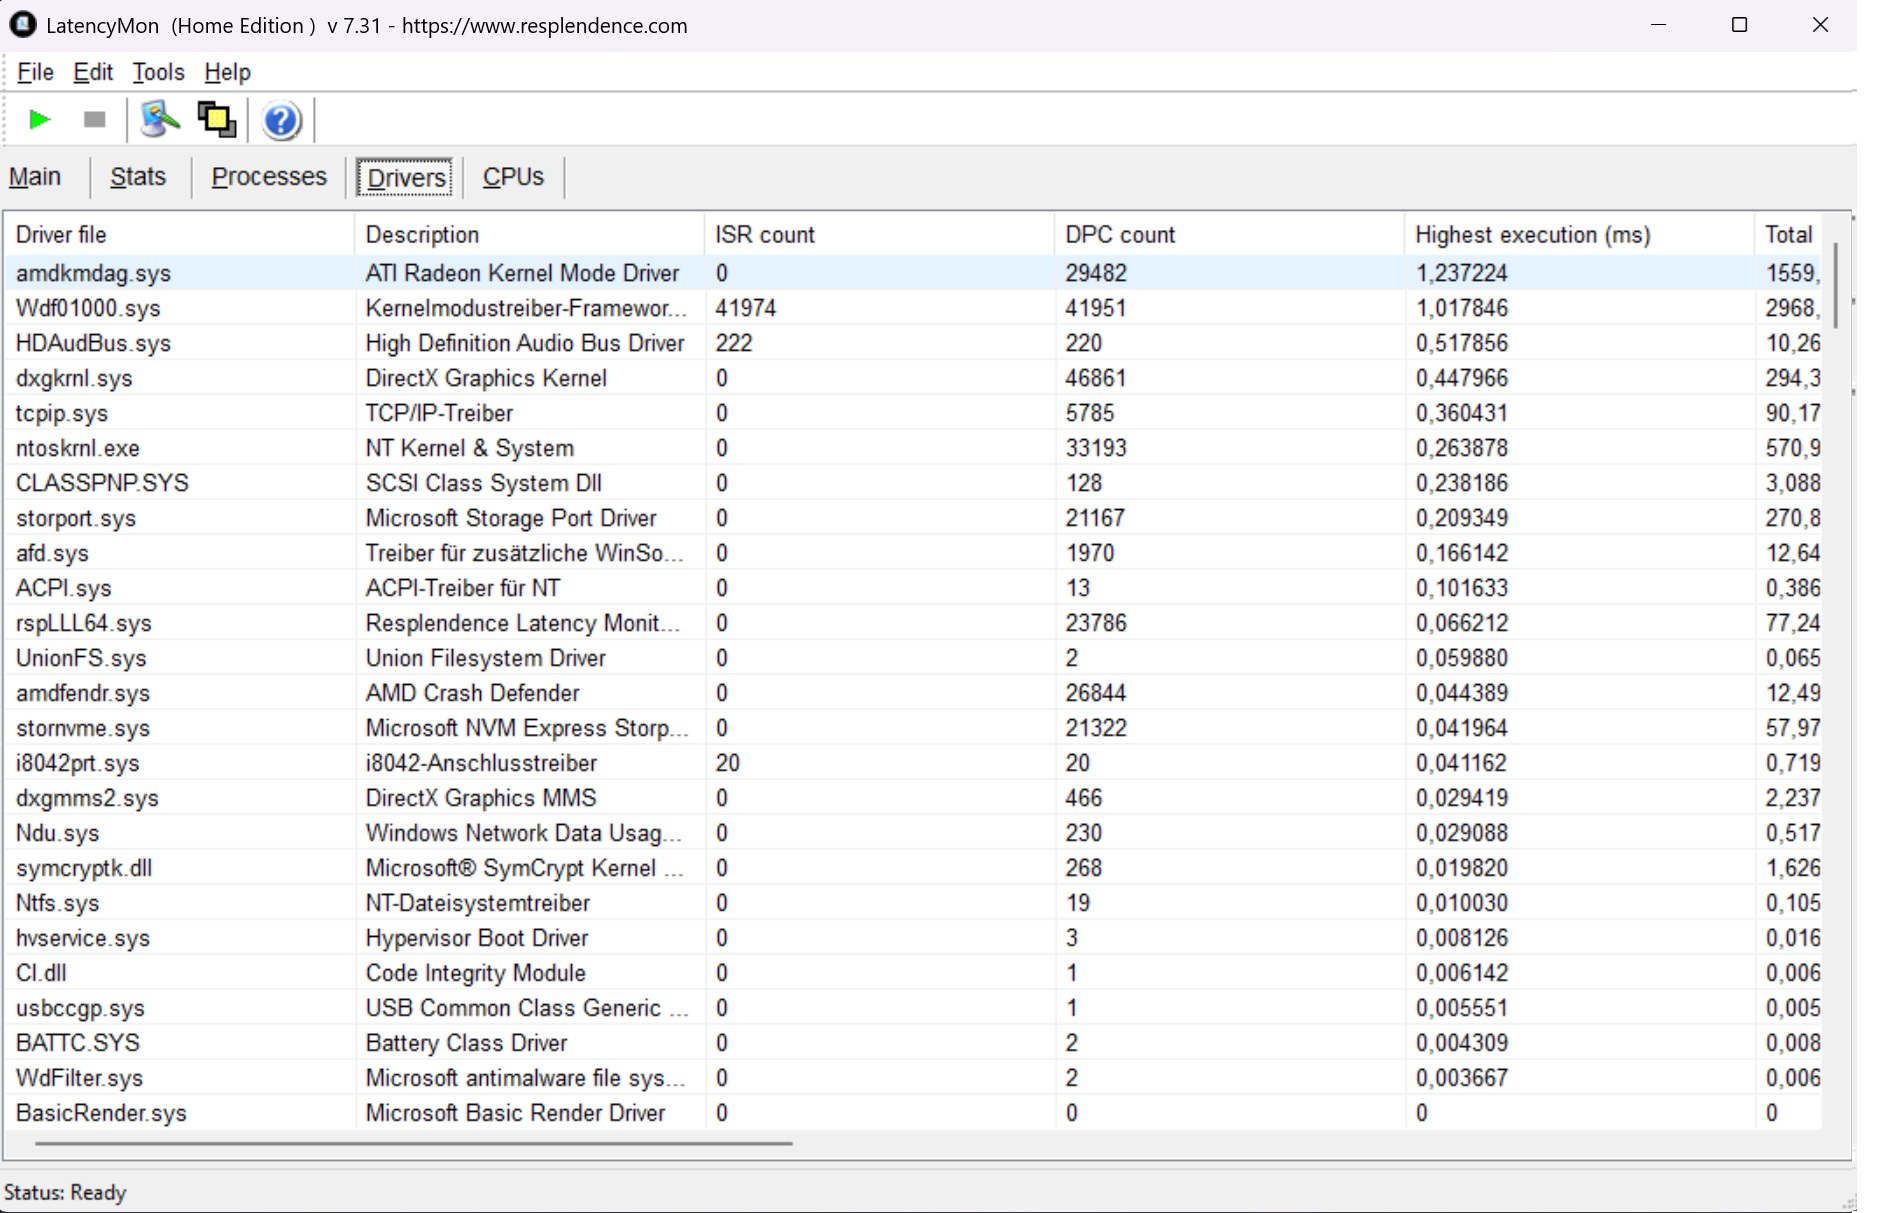Open the Edit menu
Screen dimensions: 1889x1213
(x=93, y=72)
